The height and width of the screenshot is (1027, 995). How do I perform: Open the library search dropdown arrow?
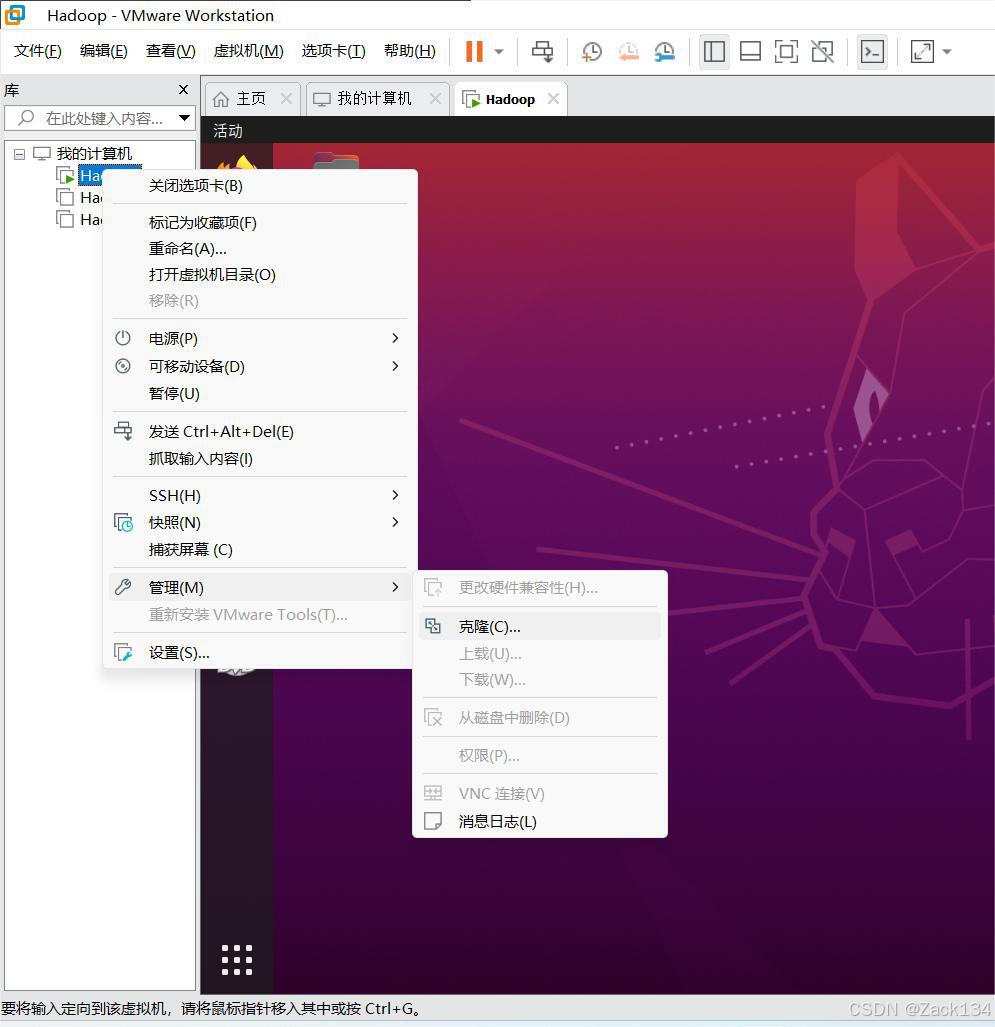[185, 119]
